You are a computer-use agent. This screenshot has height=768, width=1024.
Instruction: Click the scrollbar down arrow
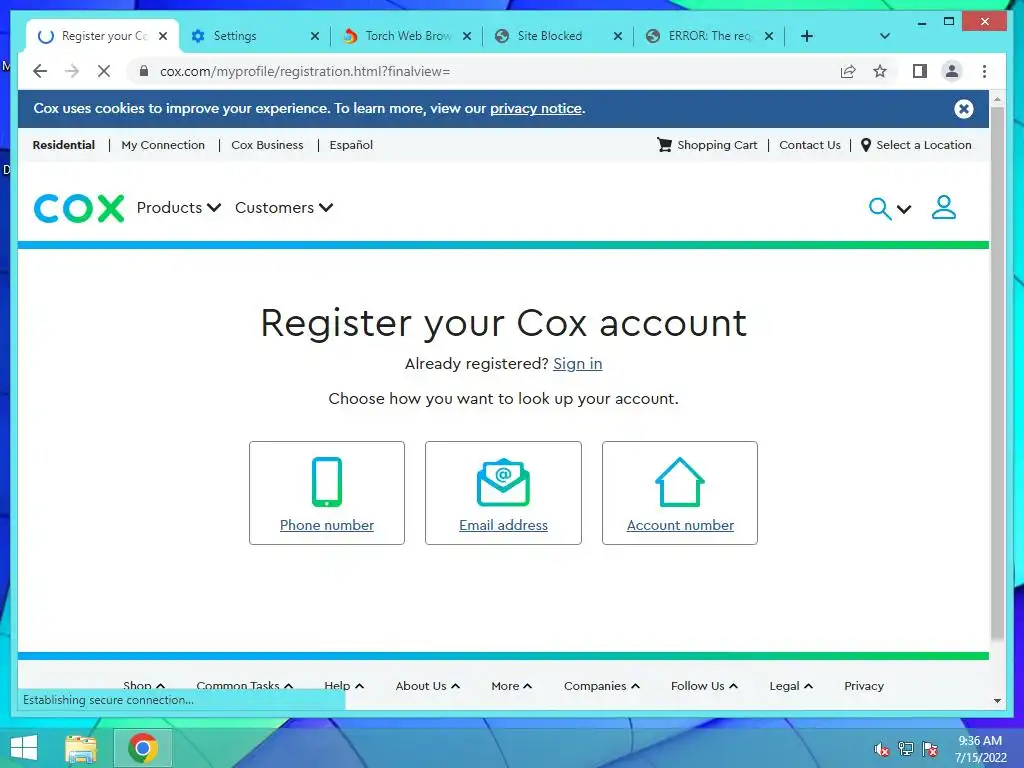tap(997, 701)
